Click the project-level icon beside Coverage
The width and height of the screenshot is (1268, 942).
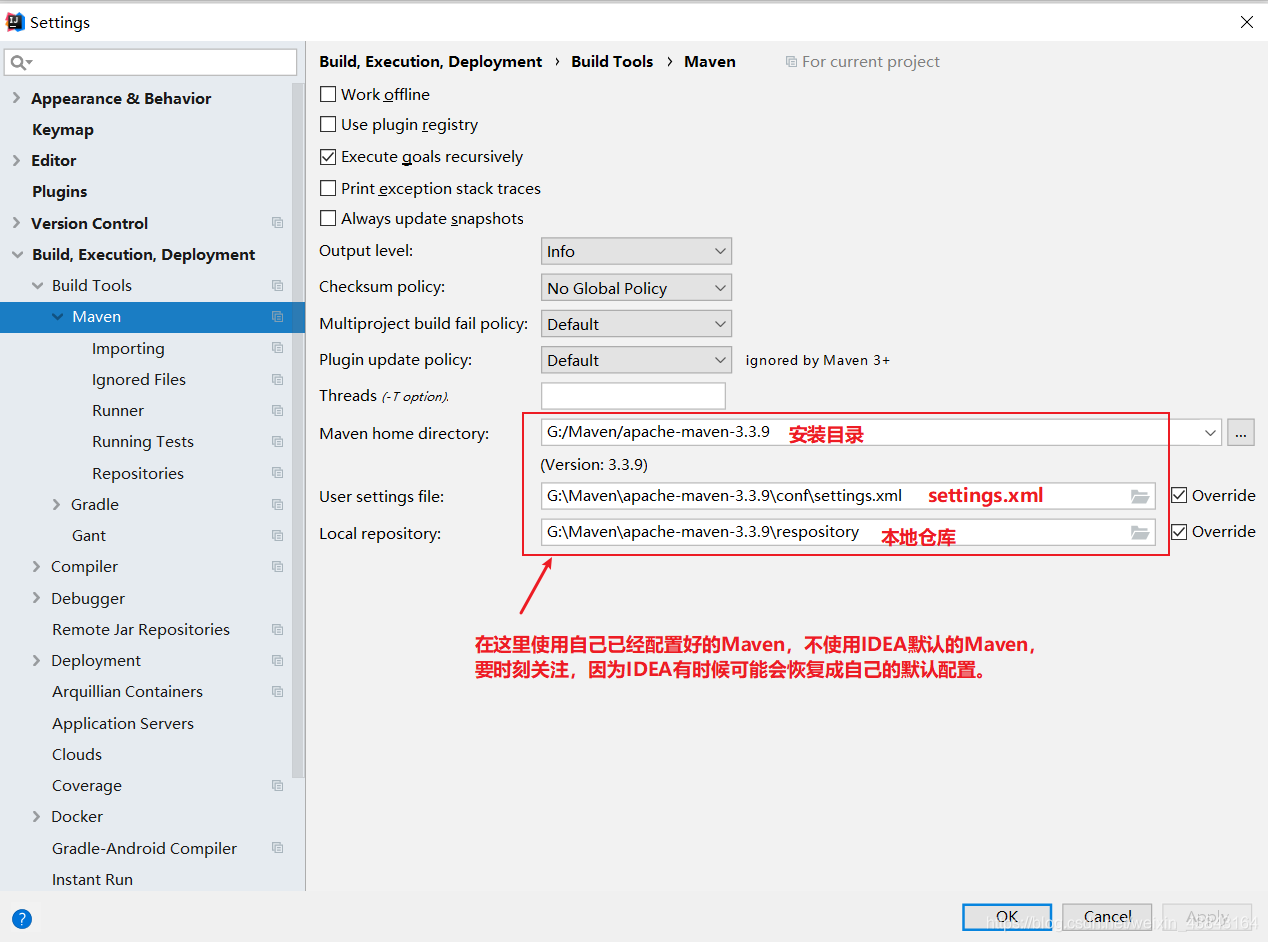click(277, 785)
